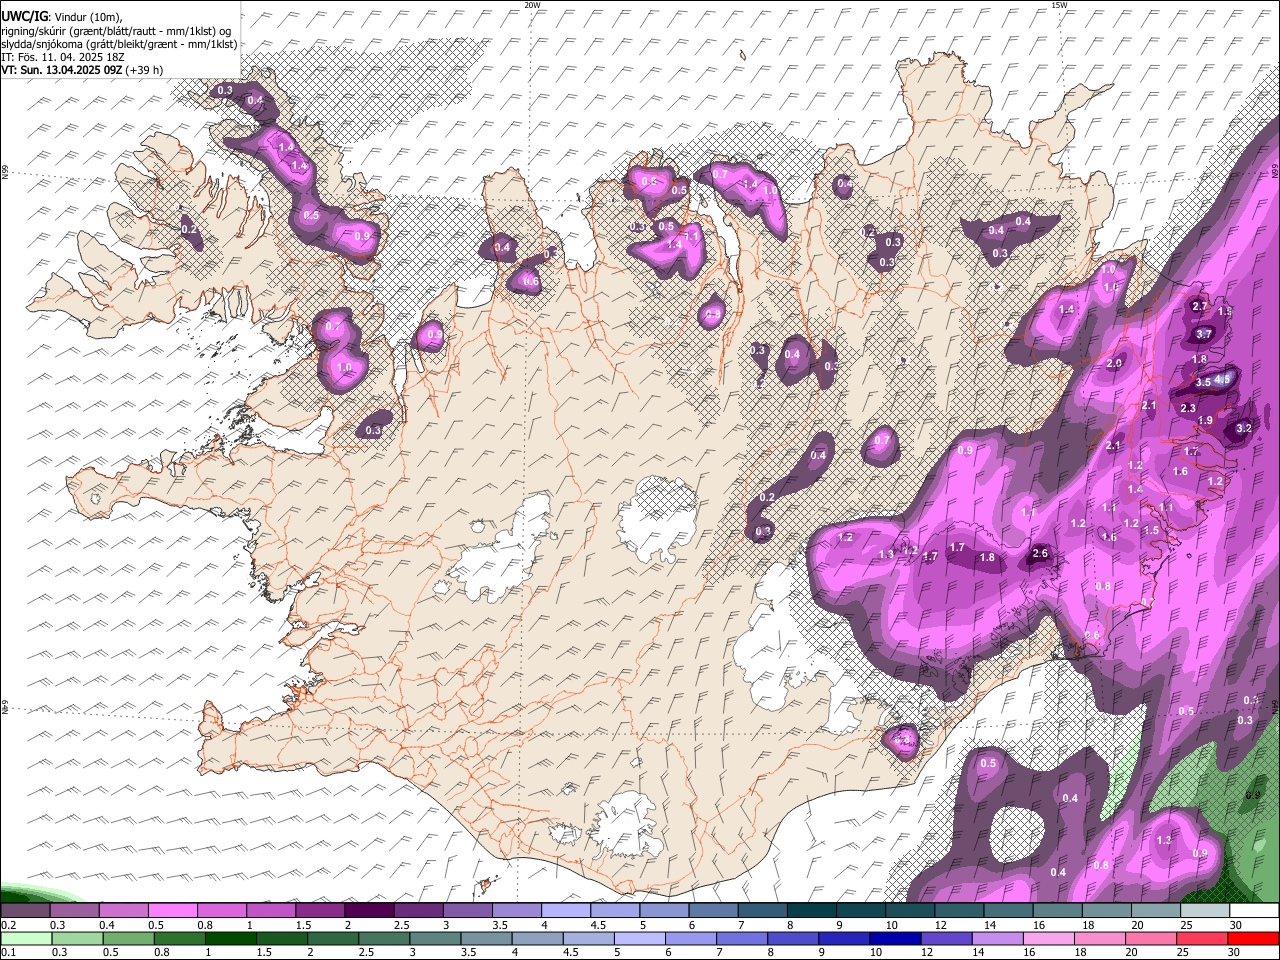Select pale lavender snow swatch between 4 and 4.5
The height and width of the screenshot is (960, 1280).
pos(564,911)
